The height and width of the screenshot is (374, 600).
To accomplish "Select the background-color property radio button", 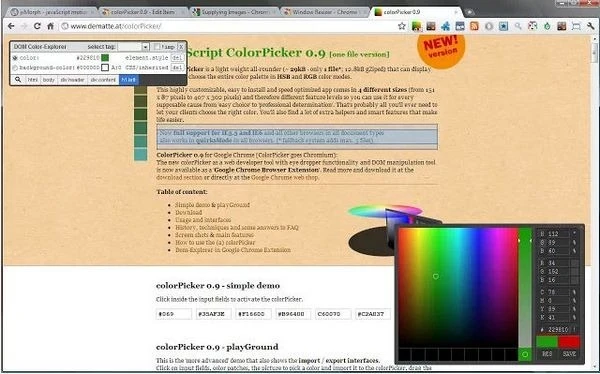I will pos(15,68).
